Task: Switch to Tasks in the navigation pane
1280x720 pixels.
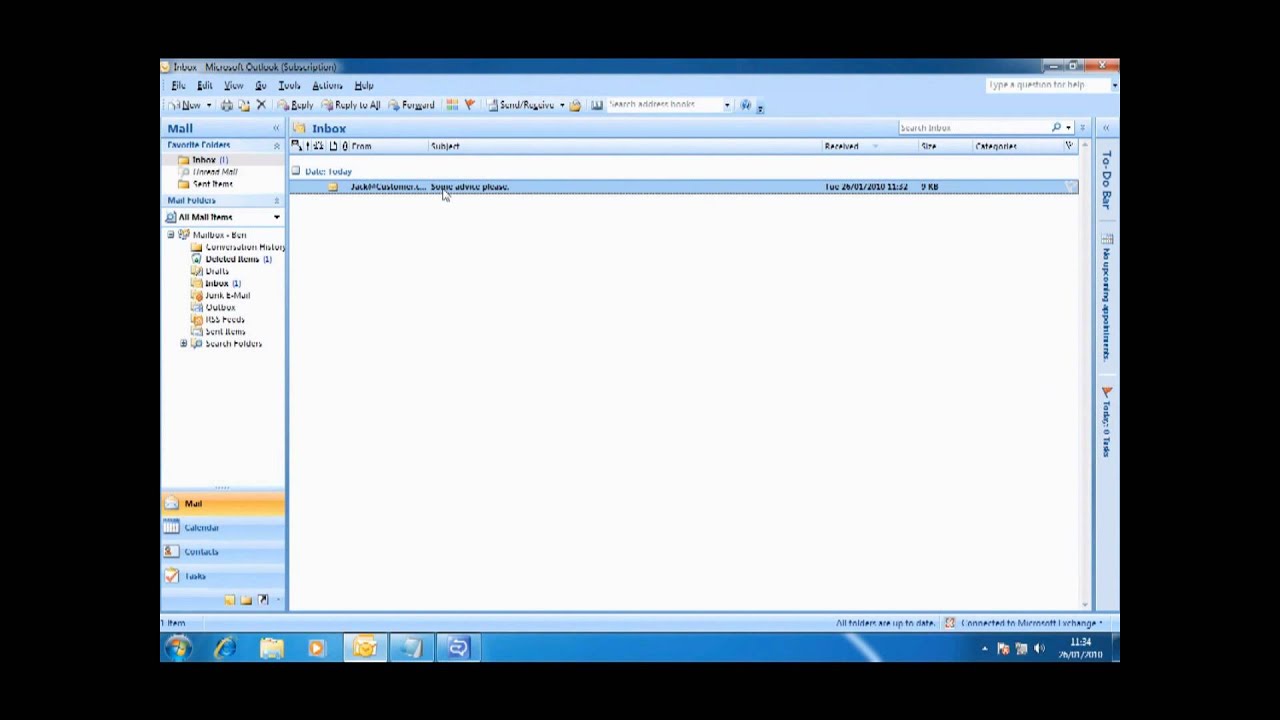Action: tap(194, 576)
